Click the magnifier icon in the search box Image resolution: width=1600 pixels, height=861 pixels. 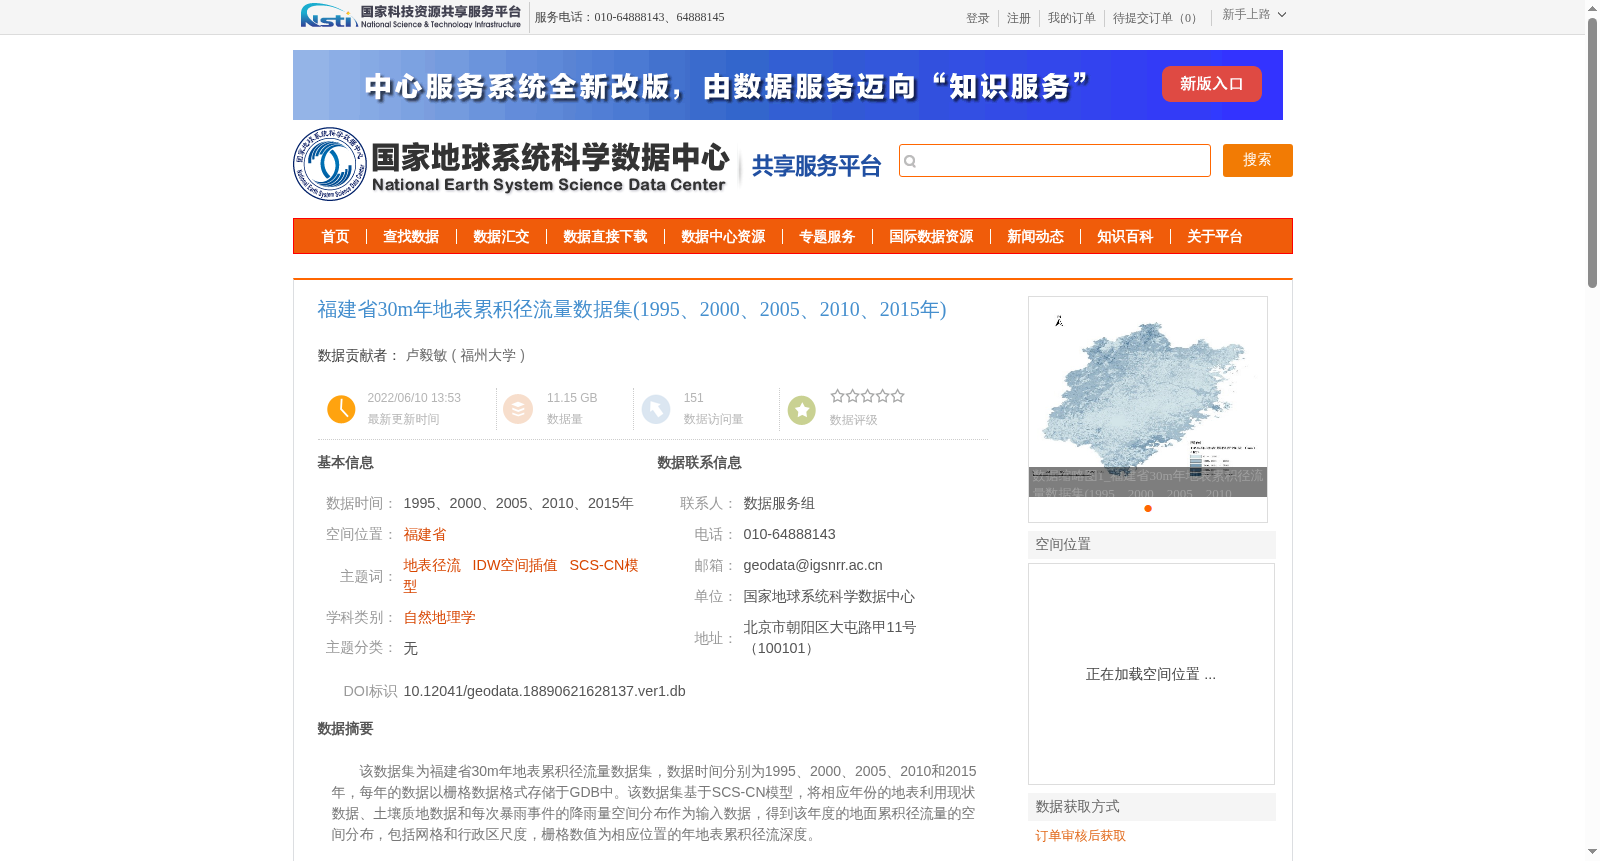pyautogui.click(x=910, y=161)
